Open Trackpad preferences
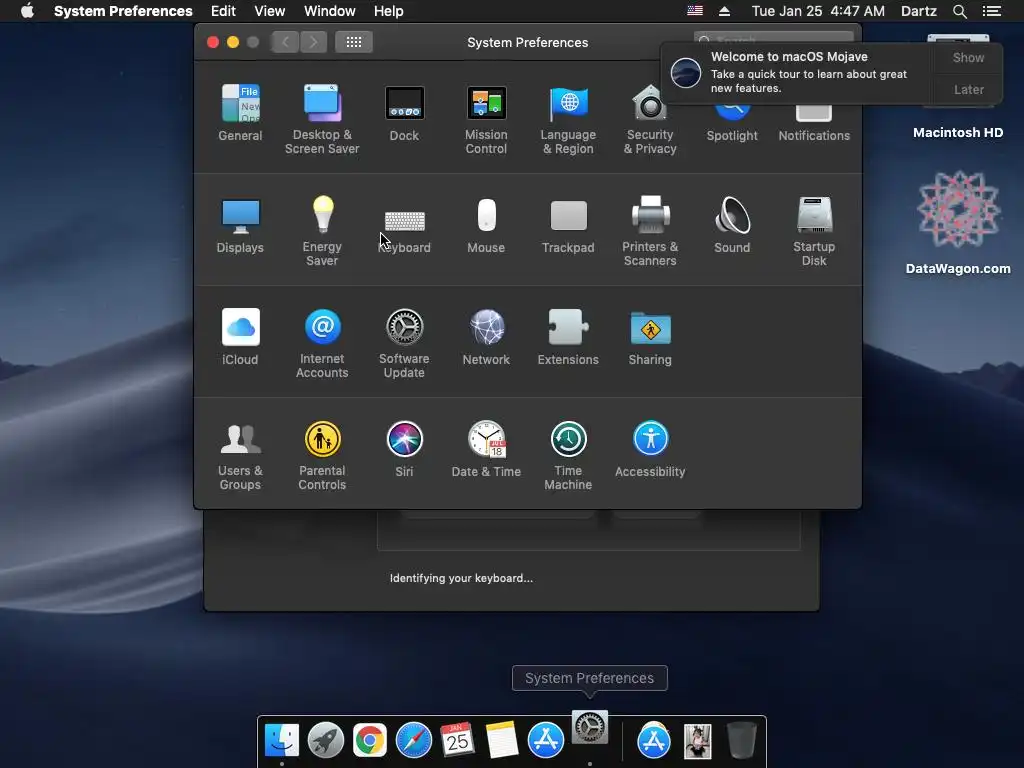The image size is (1024, 768). click(x=568, y=225)
